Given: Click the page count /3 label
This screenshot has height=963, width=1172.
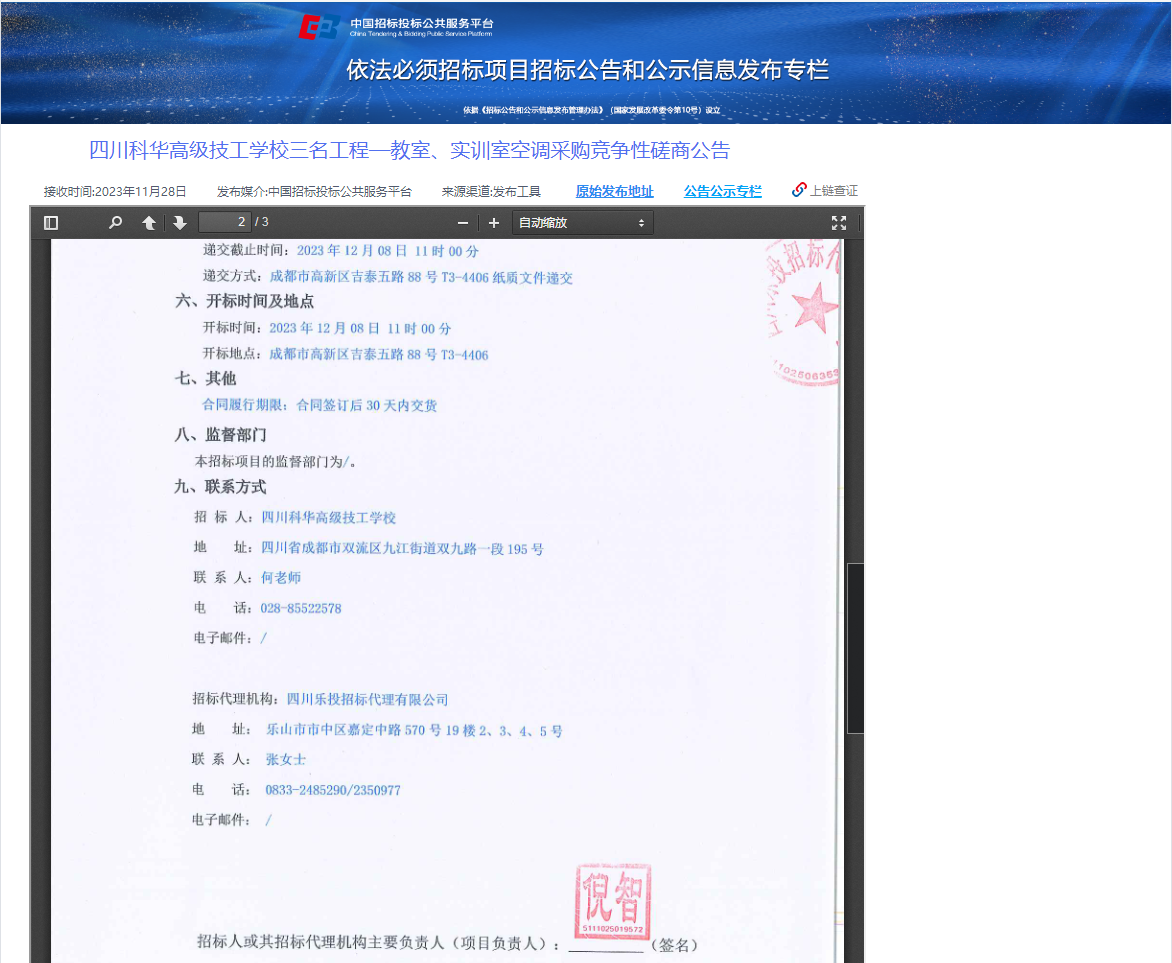Looking at the screenshot, I should [x=262, y=222].
